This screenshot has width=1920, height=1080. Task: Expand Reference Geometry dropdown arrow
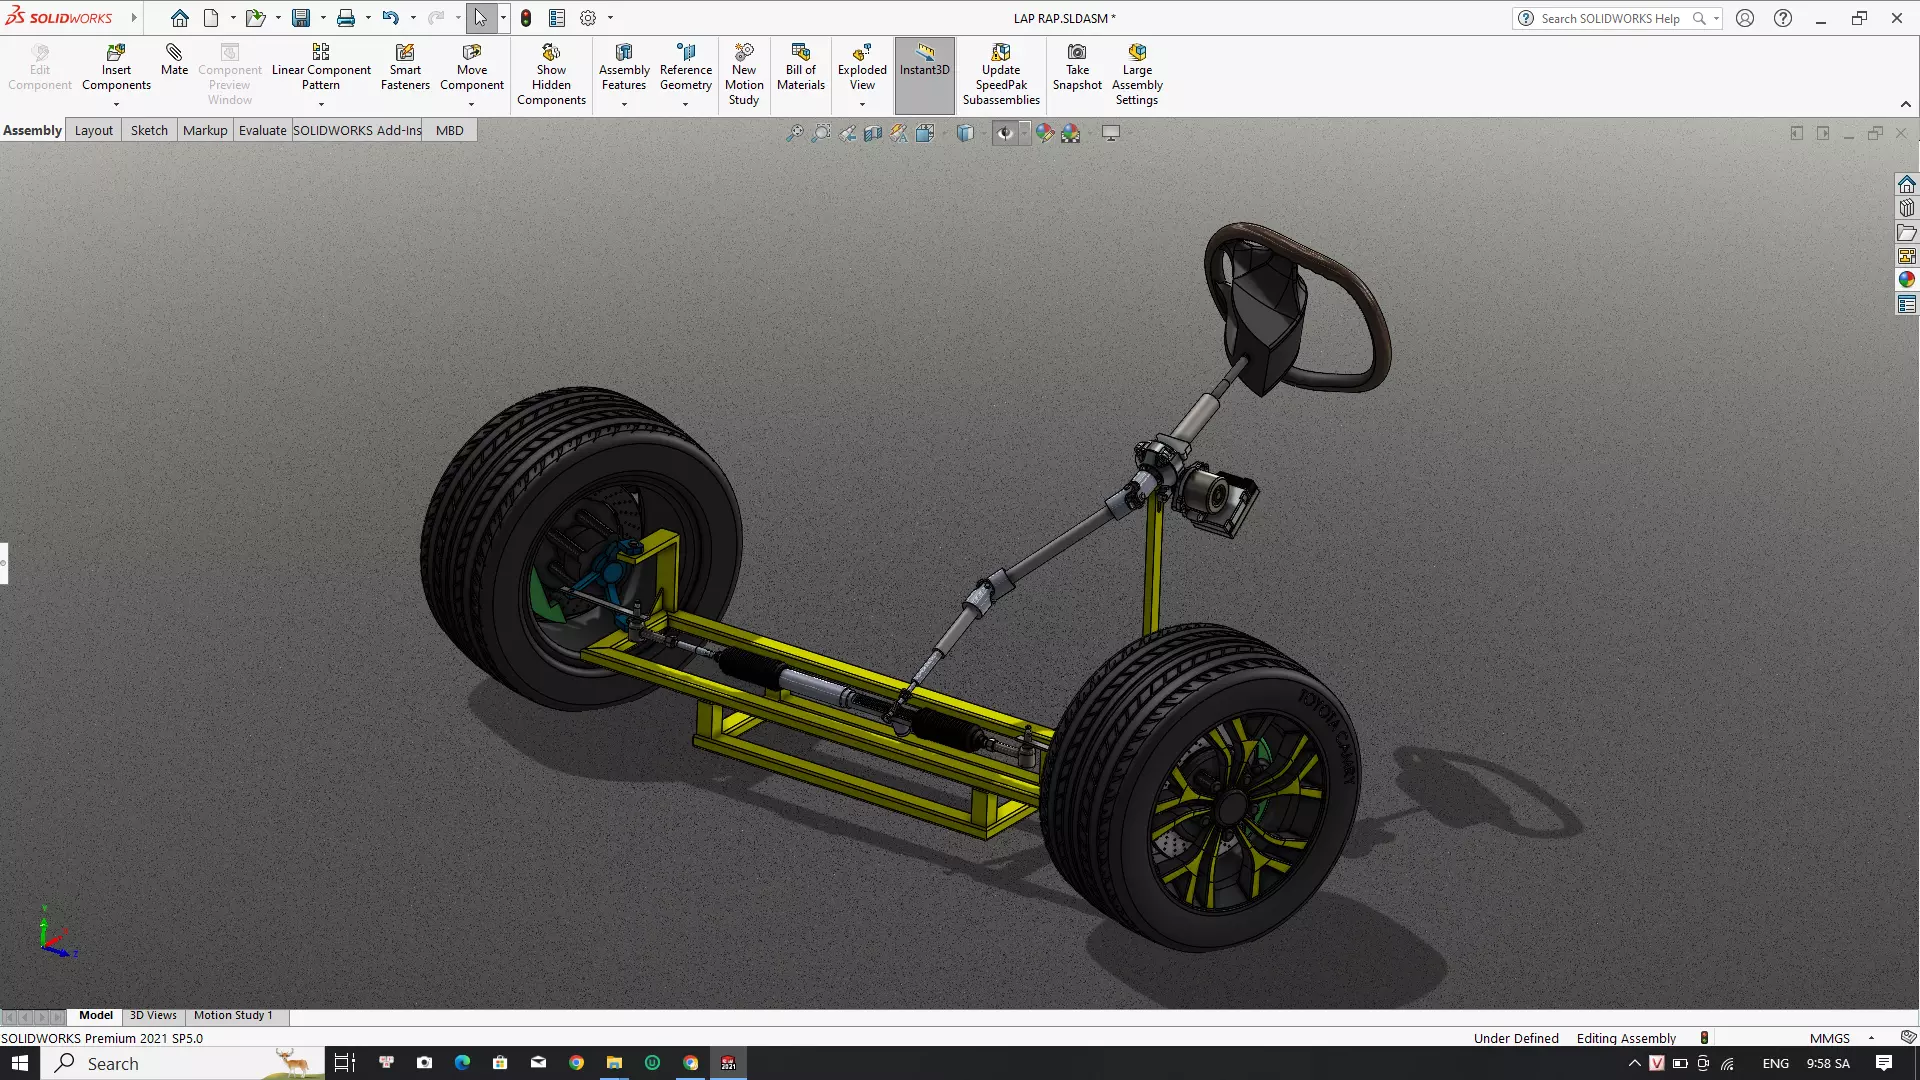686,104
